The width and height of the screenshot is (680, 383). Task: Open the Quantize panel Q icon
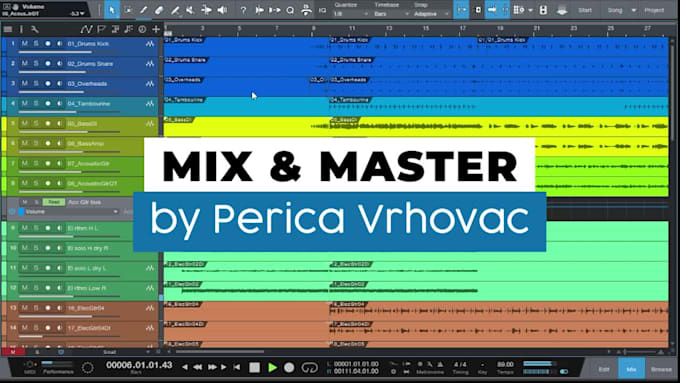tap(290, 10)
